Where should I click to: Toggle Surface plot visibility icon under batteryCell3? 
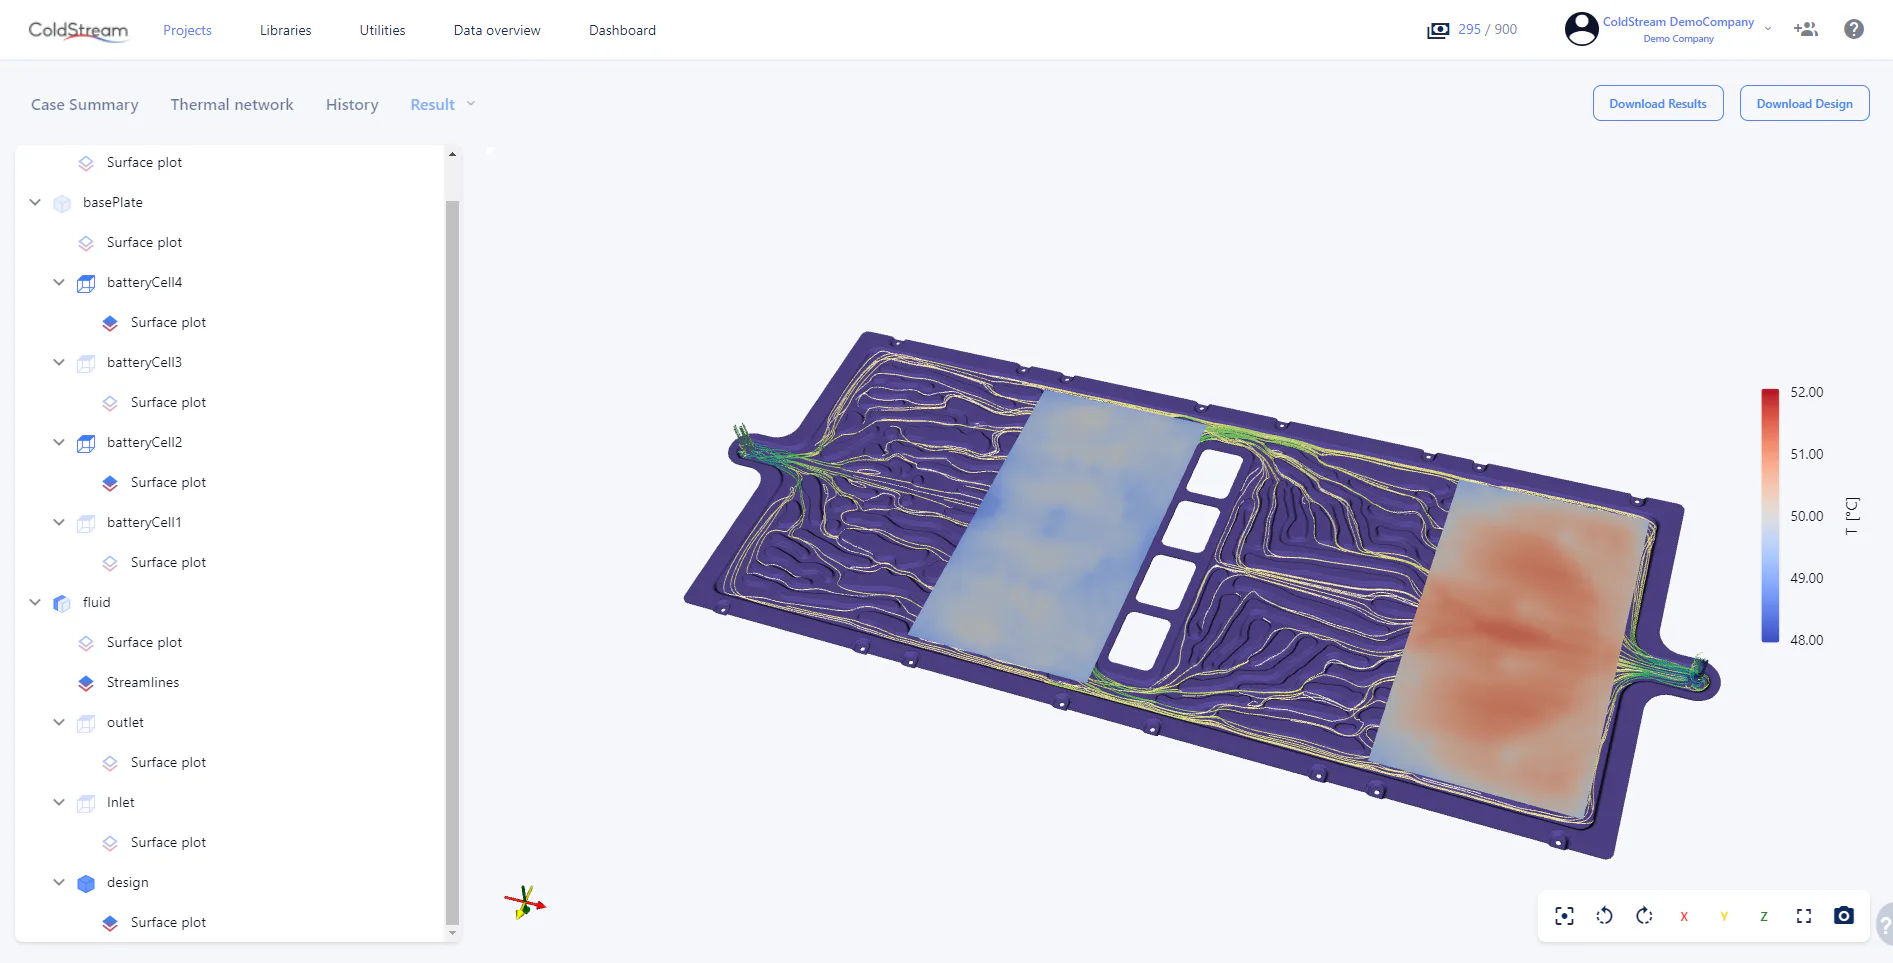[x=110, y=403]
